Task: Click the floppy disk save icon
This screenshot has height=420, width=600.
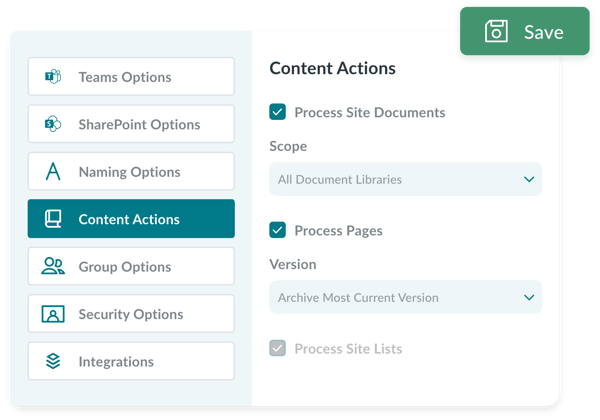Action: point(496,31)
